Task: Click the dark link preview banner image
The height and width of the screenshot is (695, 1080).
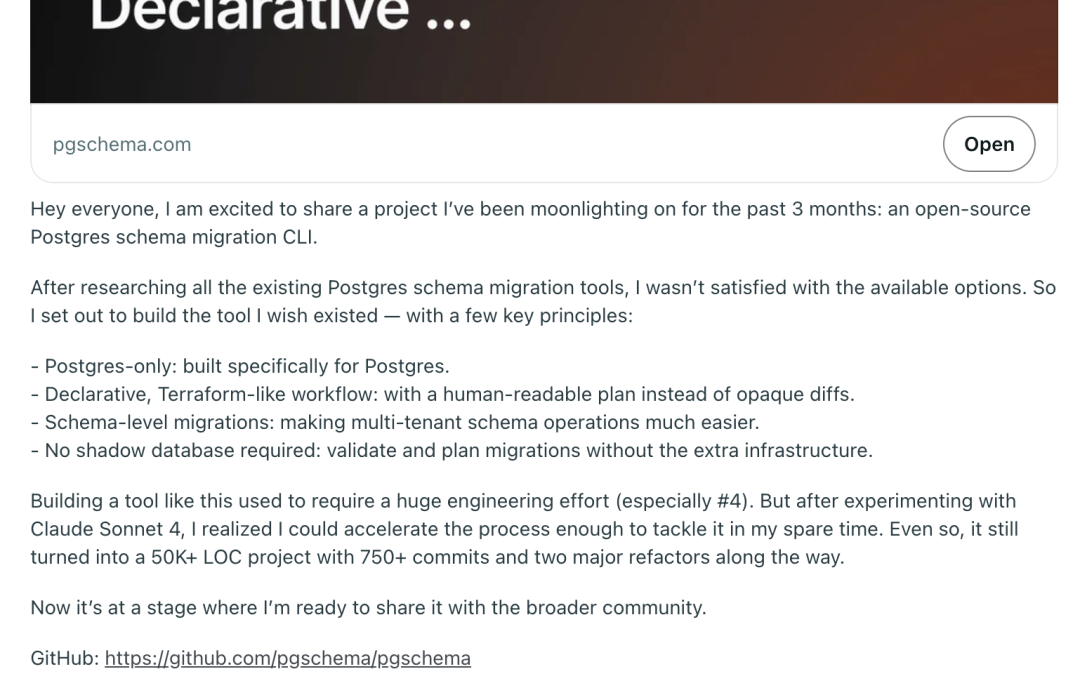Action: pos(543,52)
